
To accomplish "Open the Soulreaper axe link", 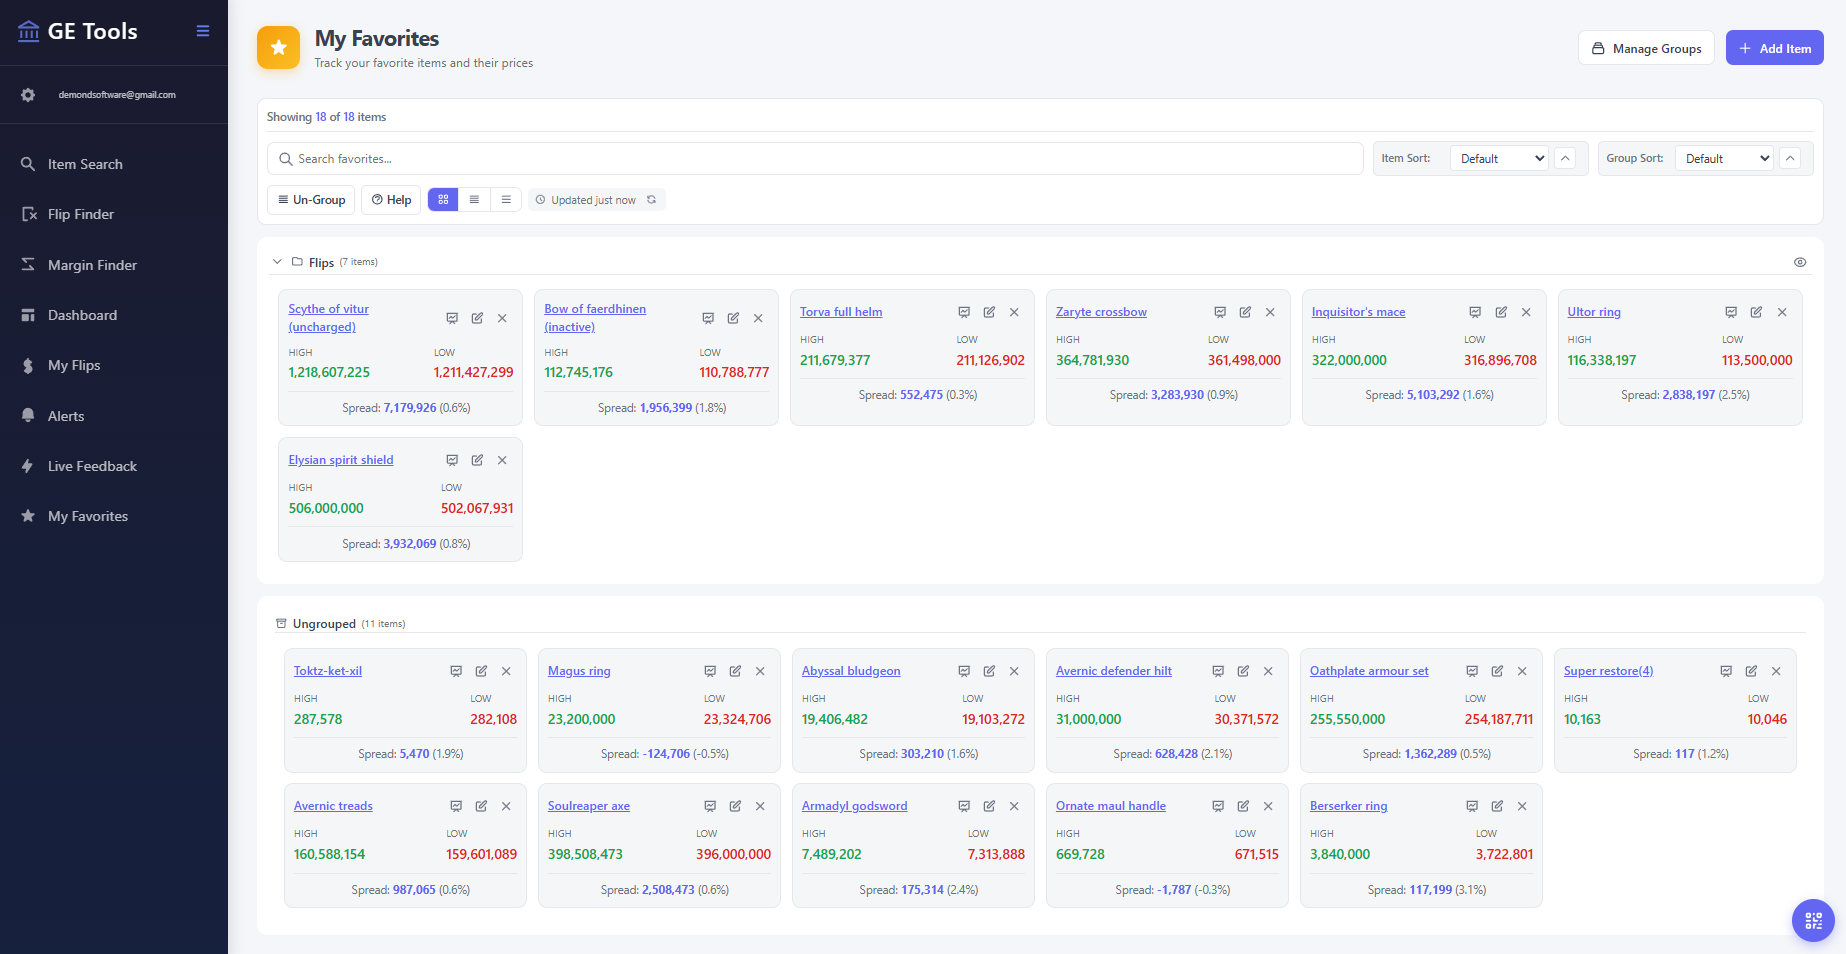I will pyautogui.click(x=589, y=806).
